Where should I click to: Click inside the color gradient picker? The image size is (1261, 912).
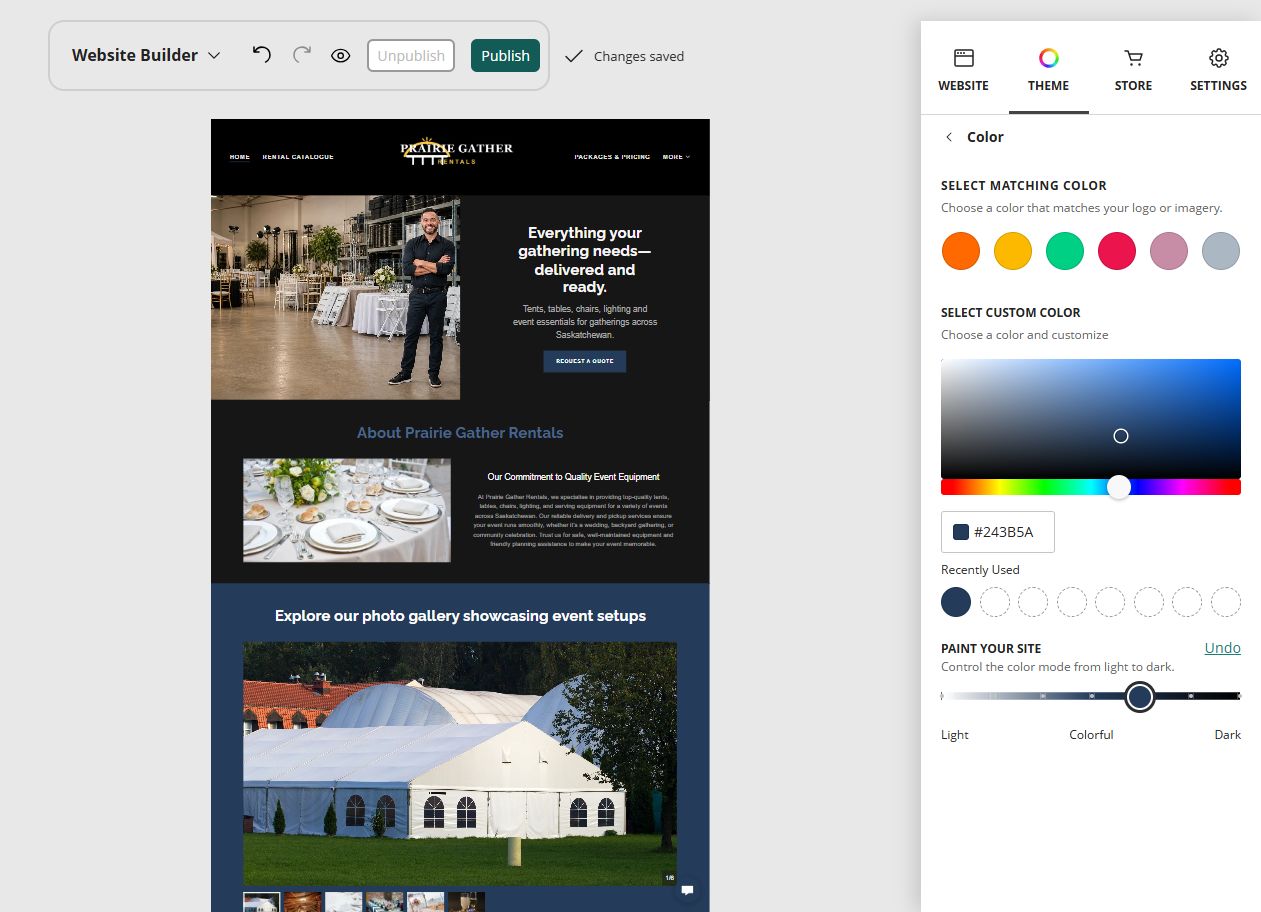[x=1091, y=419]
